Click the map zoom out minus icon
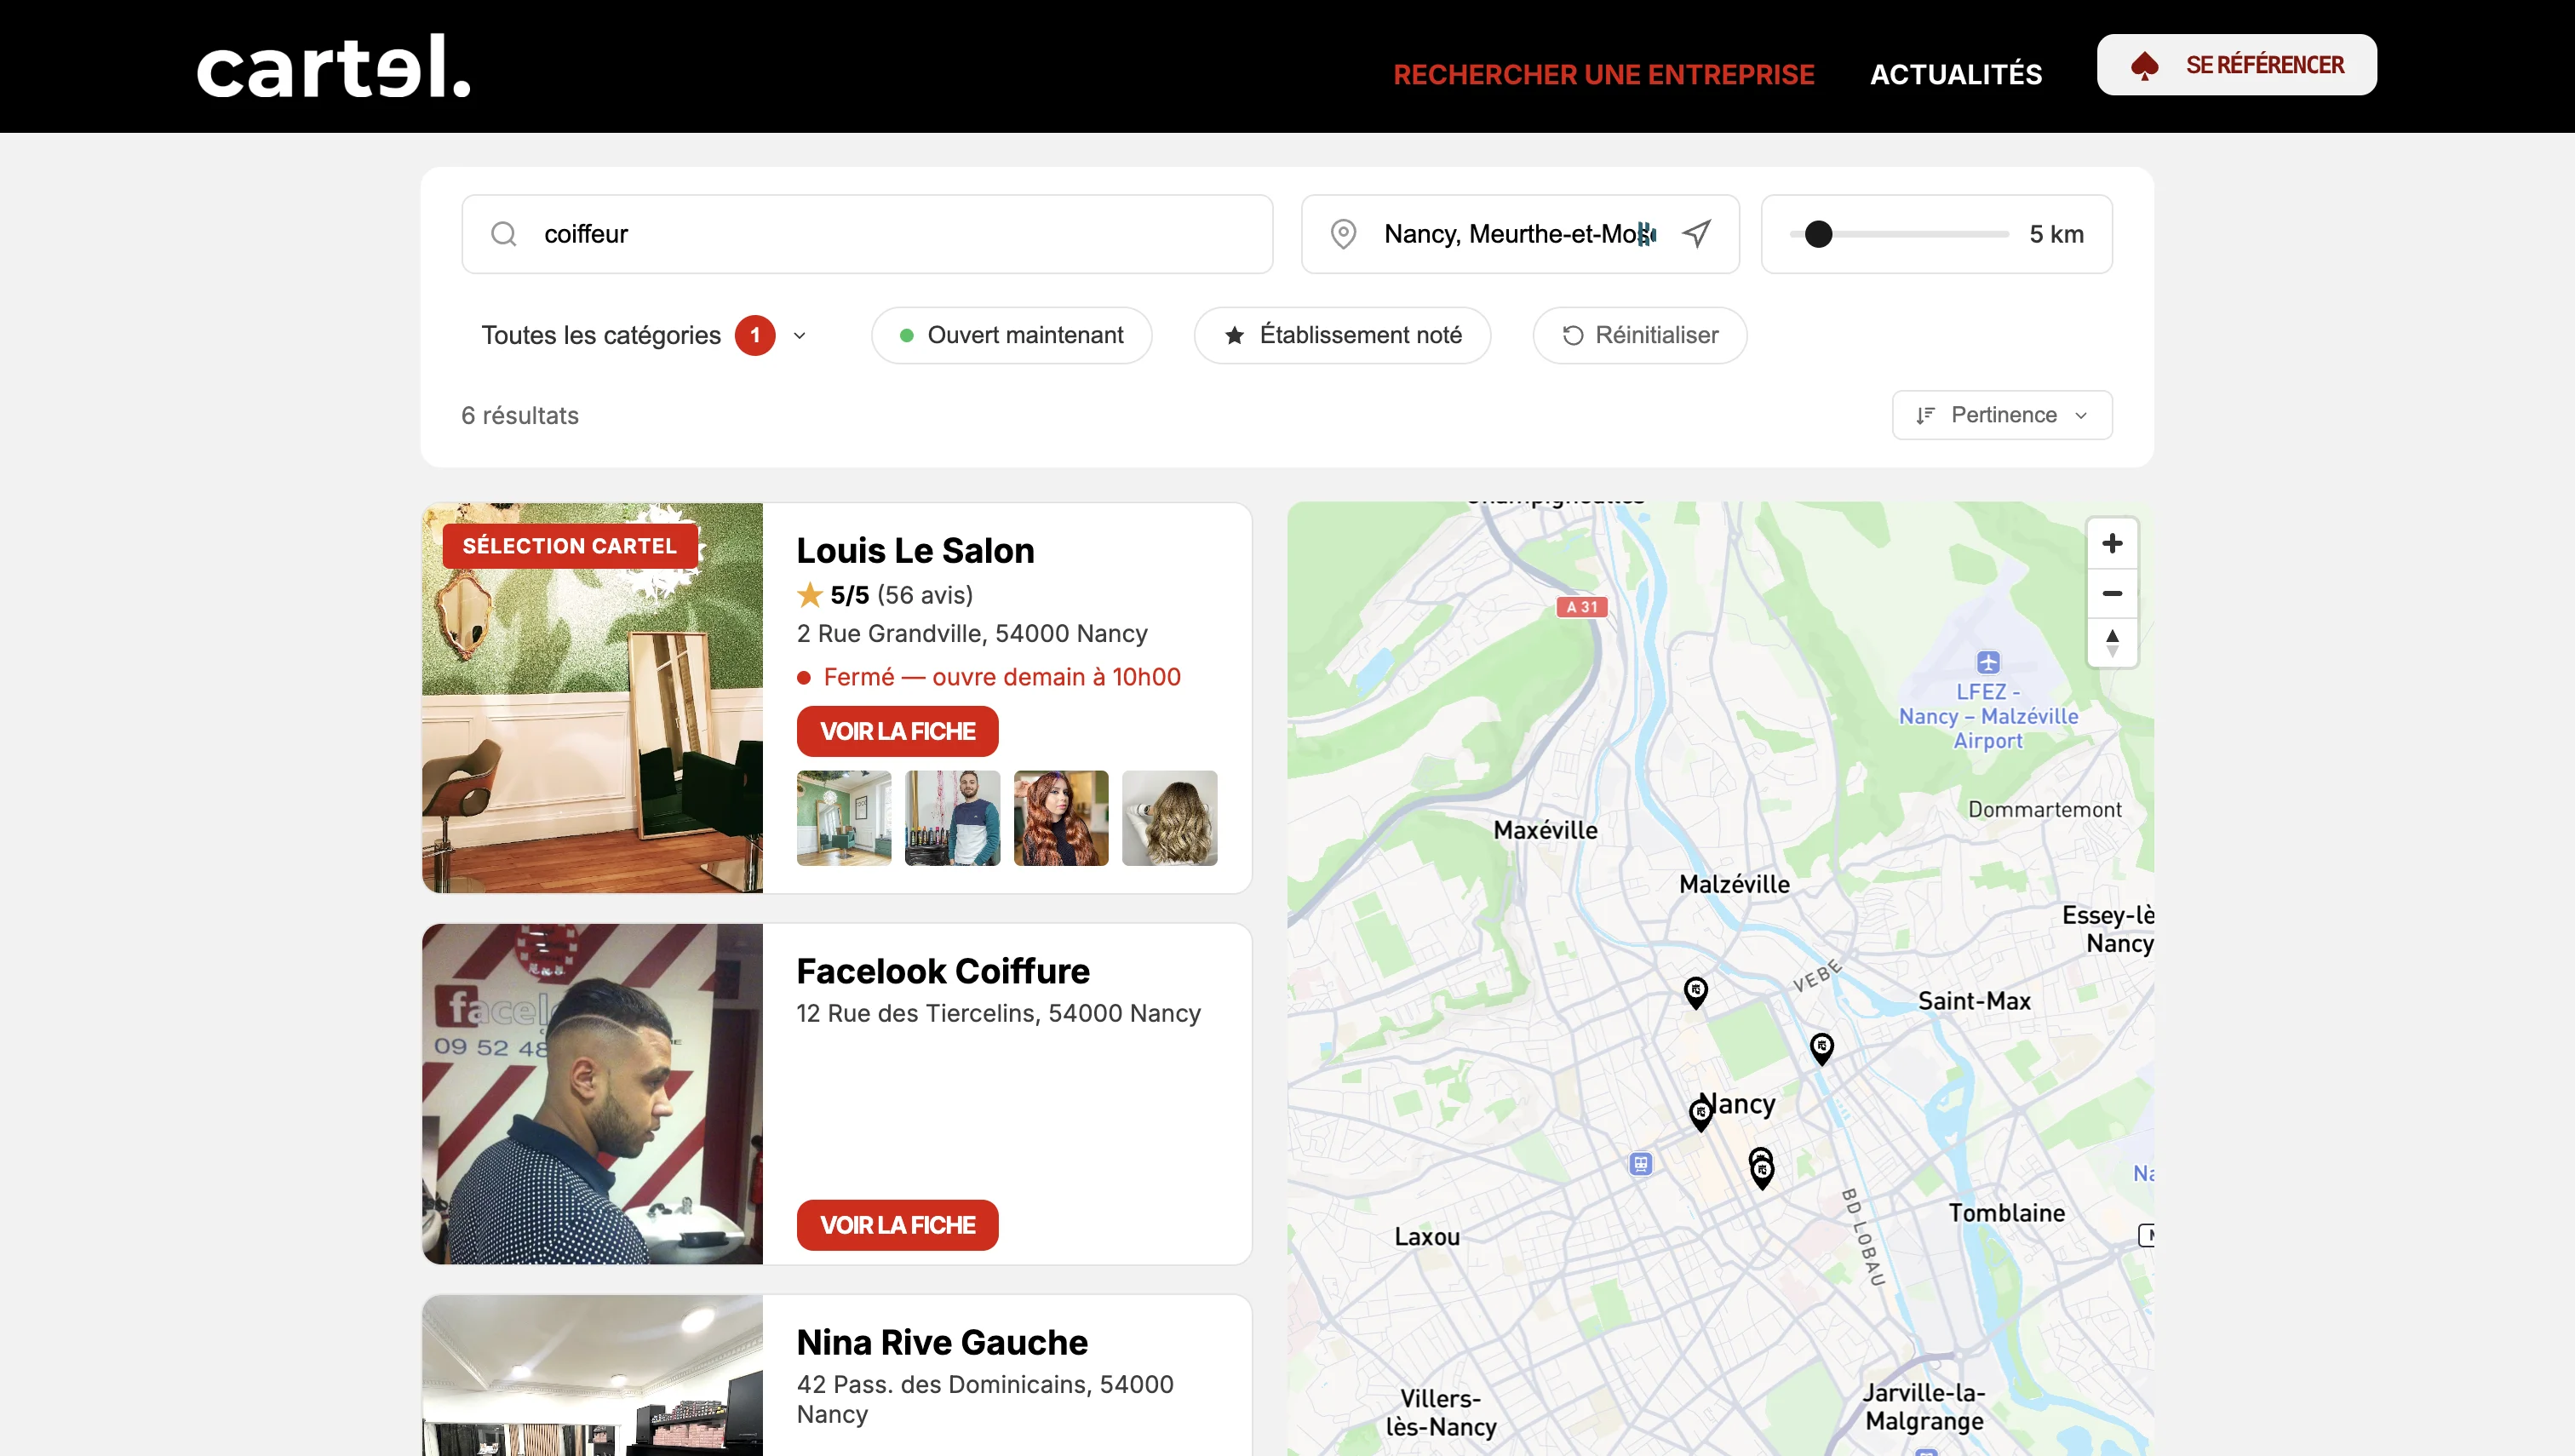Screen dimensions: 2575x1456 (x=2111, y=593)
